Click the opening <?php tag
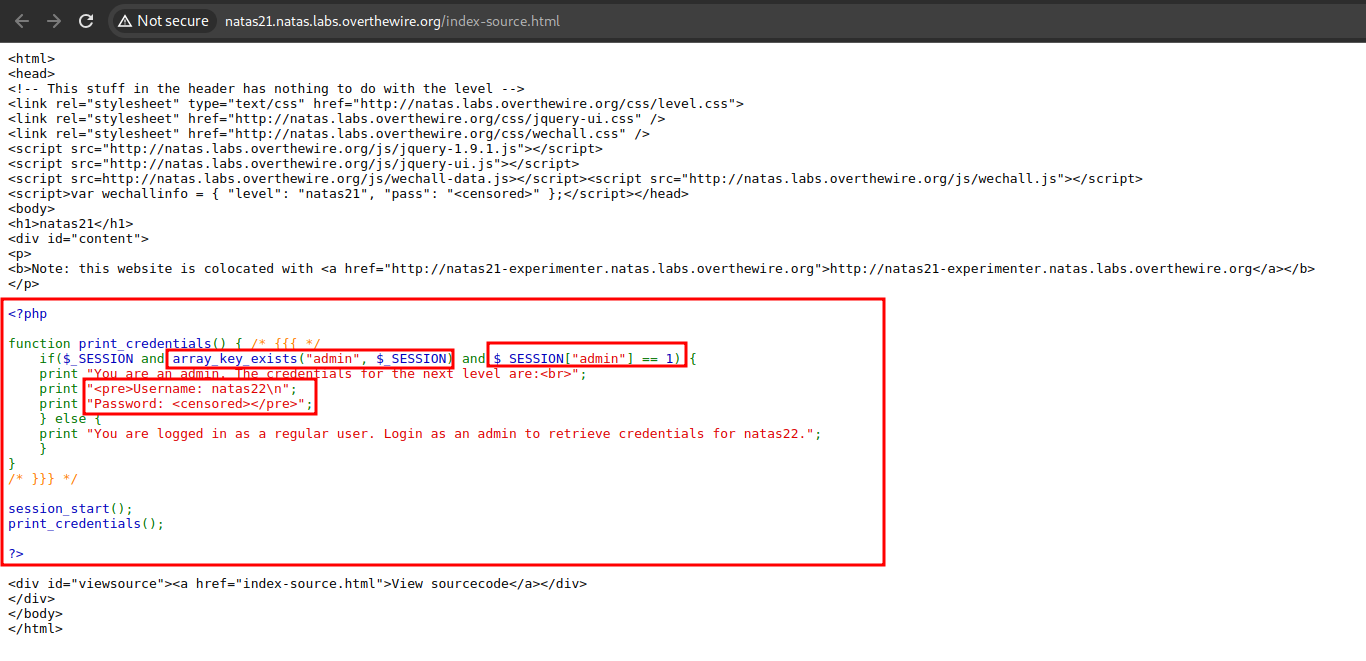 28,314
